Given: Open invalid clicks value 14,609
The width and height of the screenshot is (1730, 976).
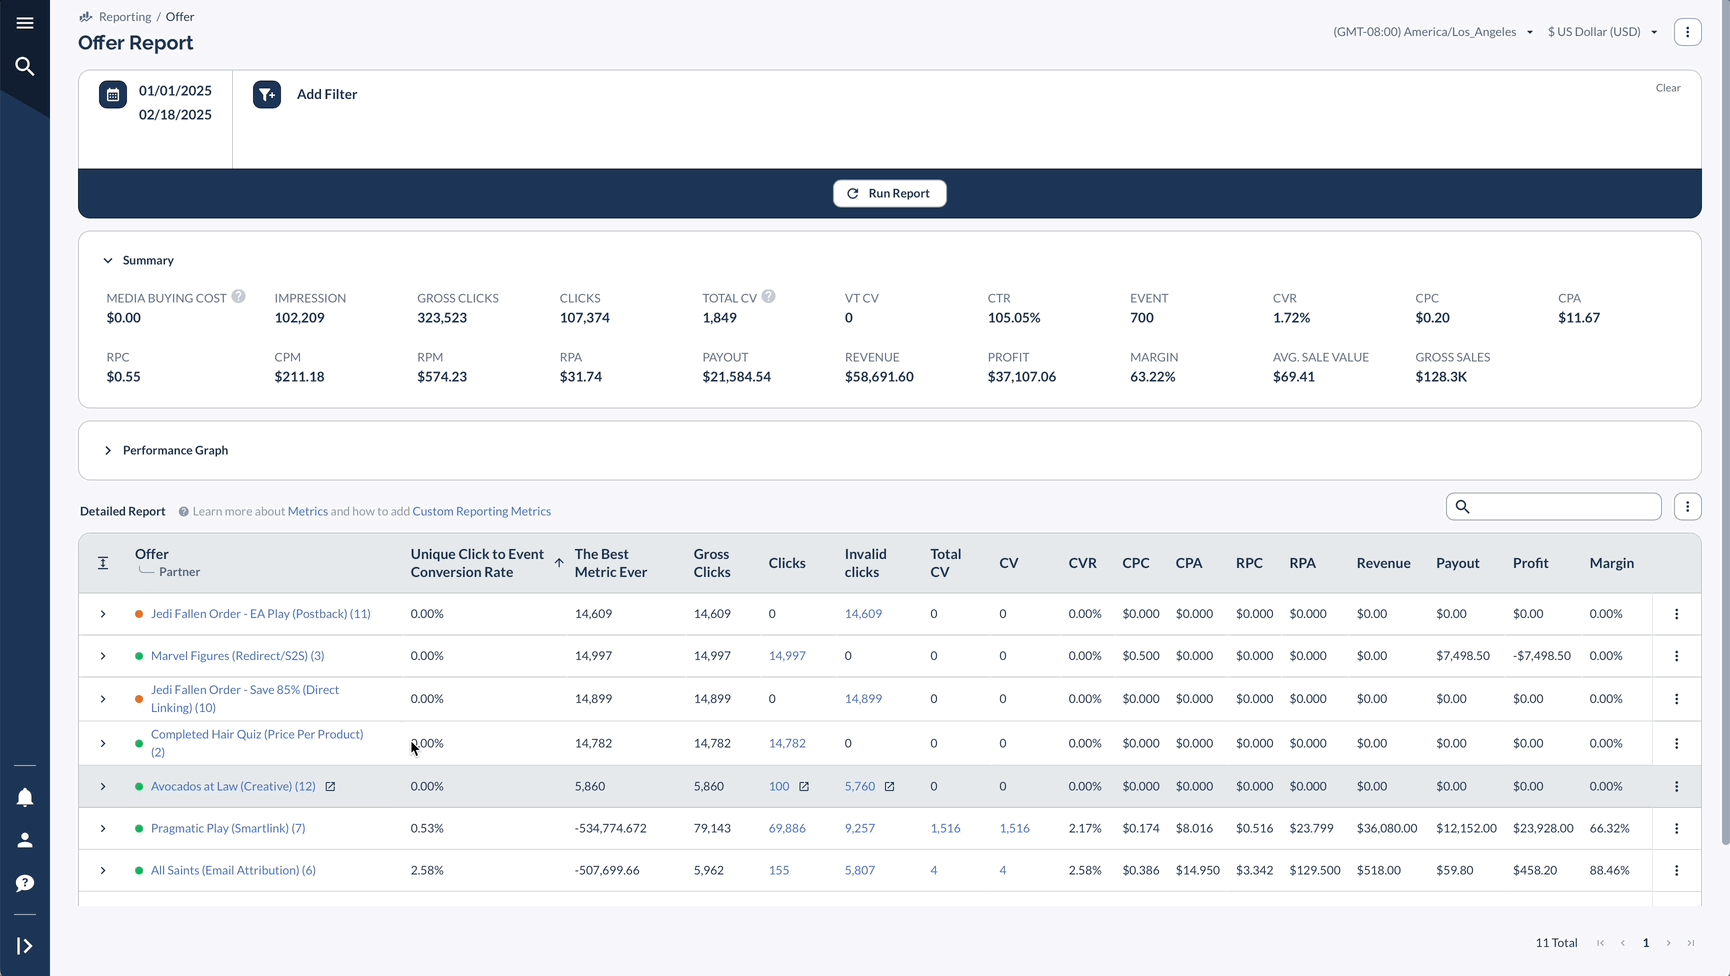Looking at the screenshot, I should pyautogui.click(x=863, y=614).
